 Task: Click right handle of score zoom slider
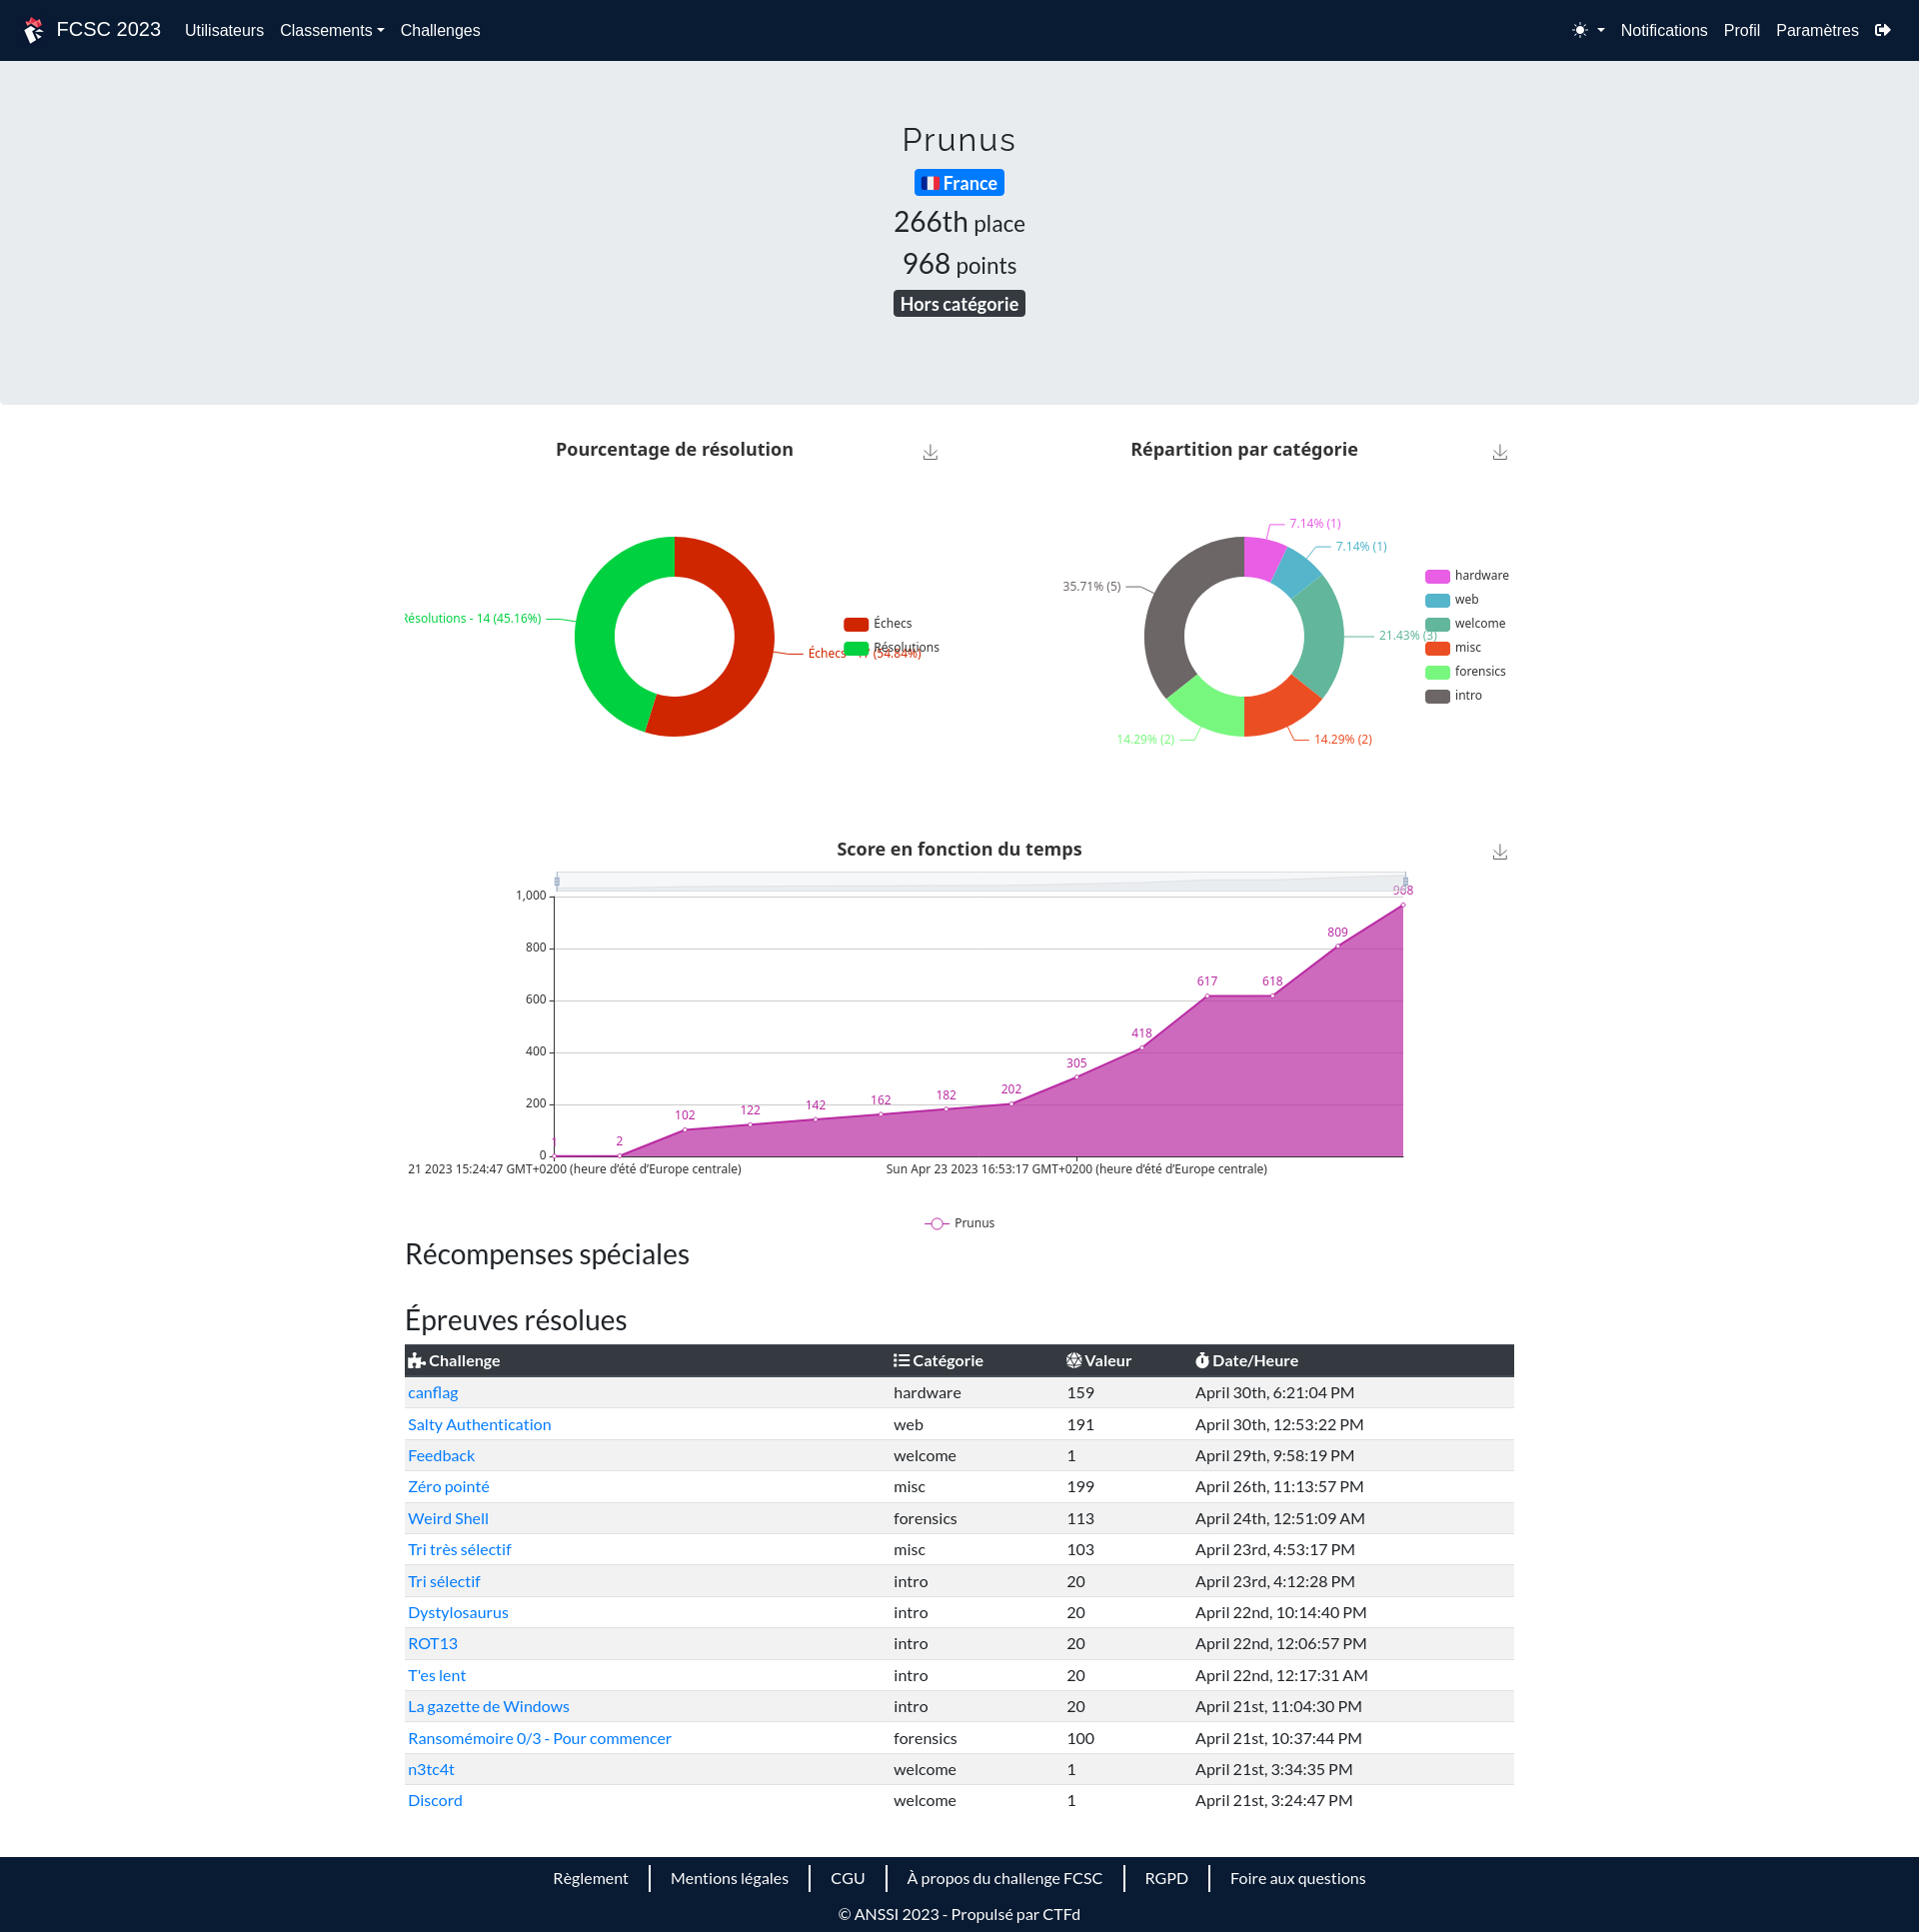tap(1405, 881)
